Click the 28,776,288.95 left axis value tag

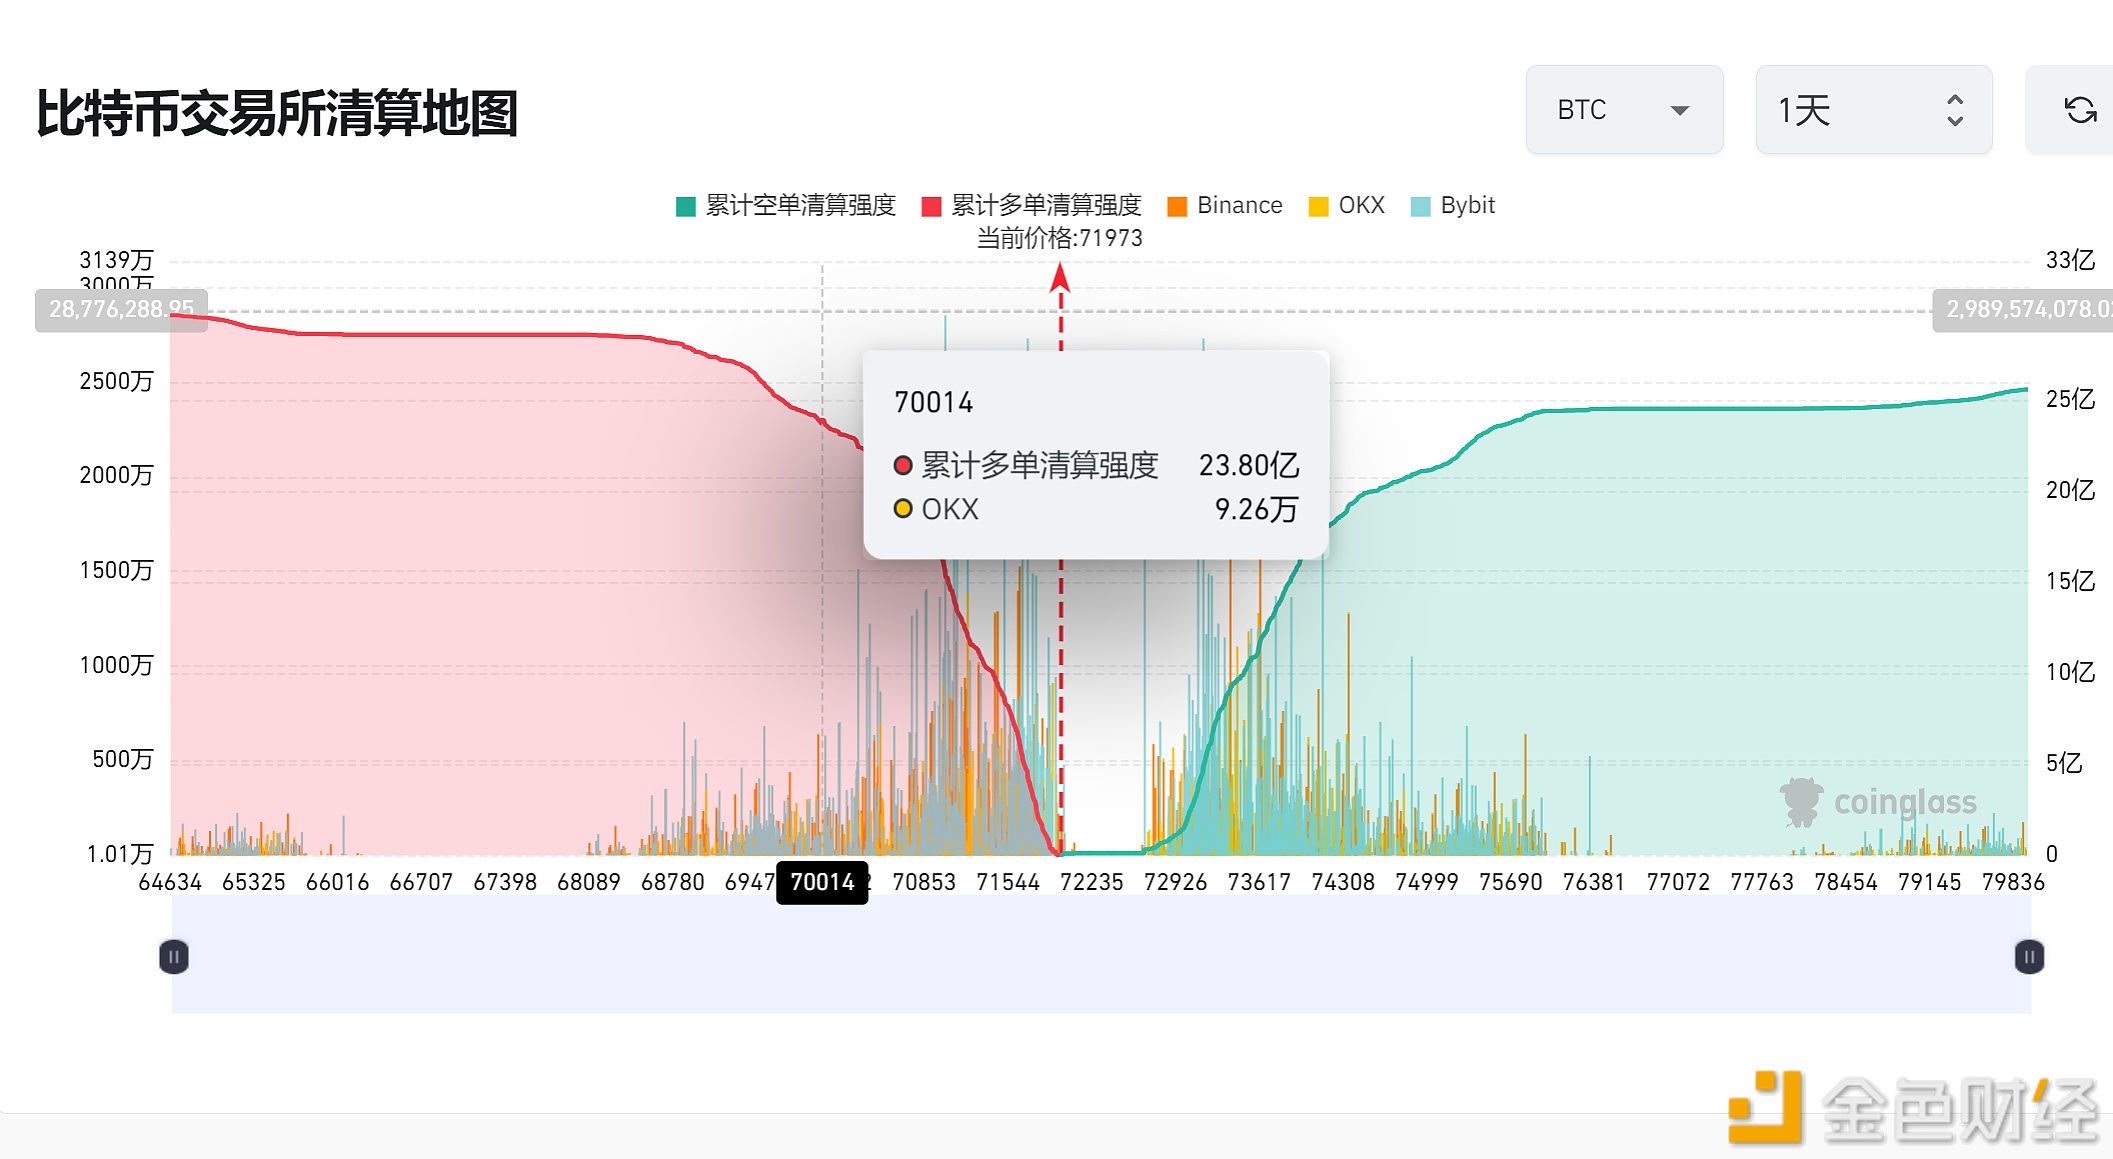(x=121, y=310)
